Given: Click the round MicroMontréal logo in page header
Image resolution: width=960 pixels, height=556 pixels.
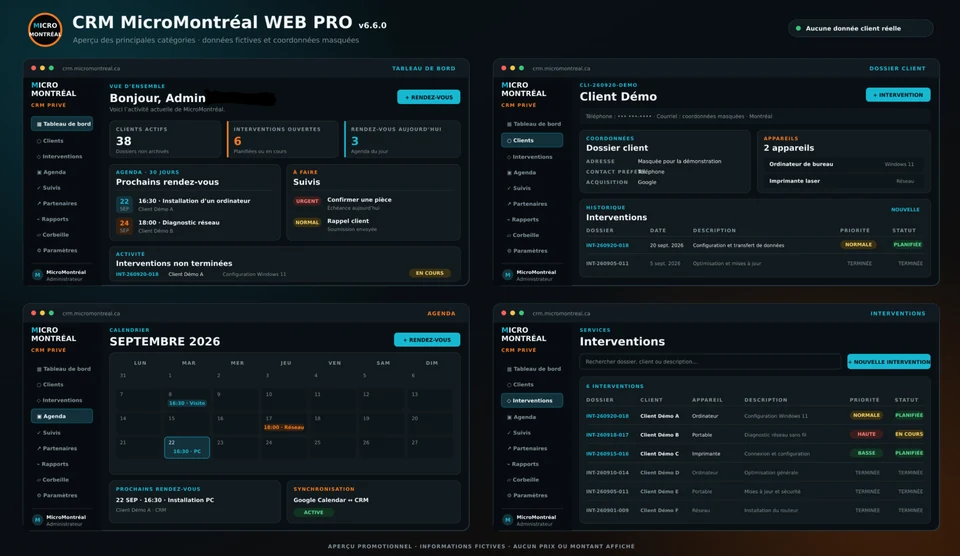Looking at the screenshot, I should click(45, 29).
